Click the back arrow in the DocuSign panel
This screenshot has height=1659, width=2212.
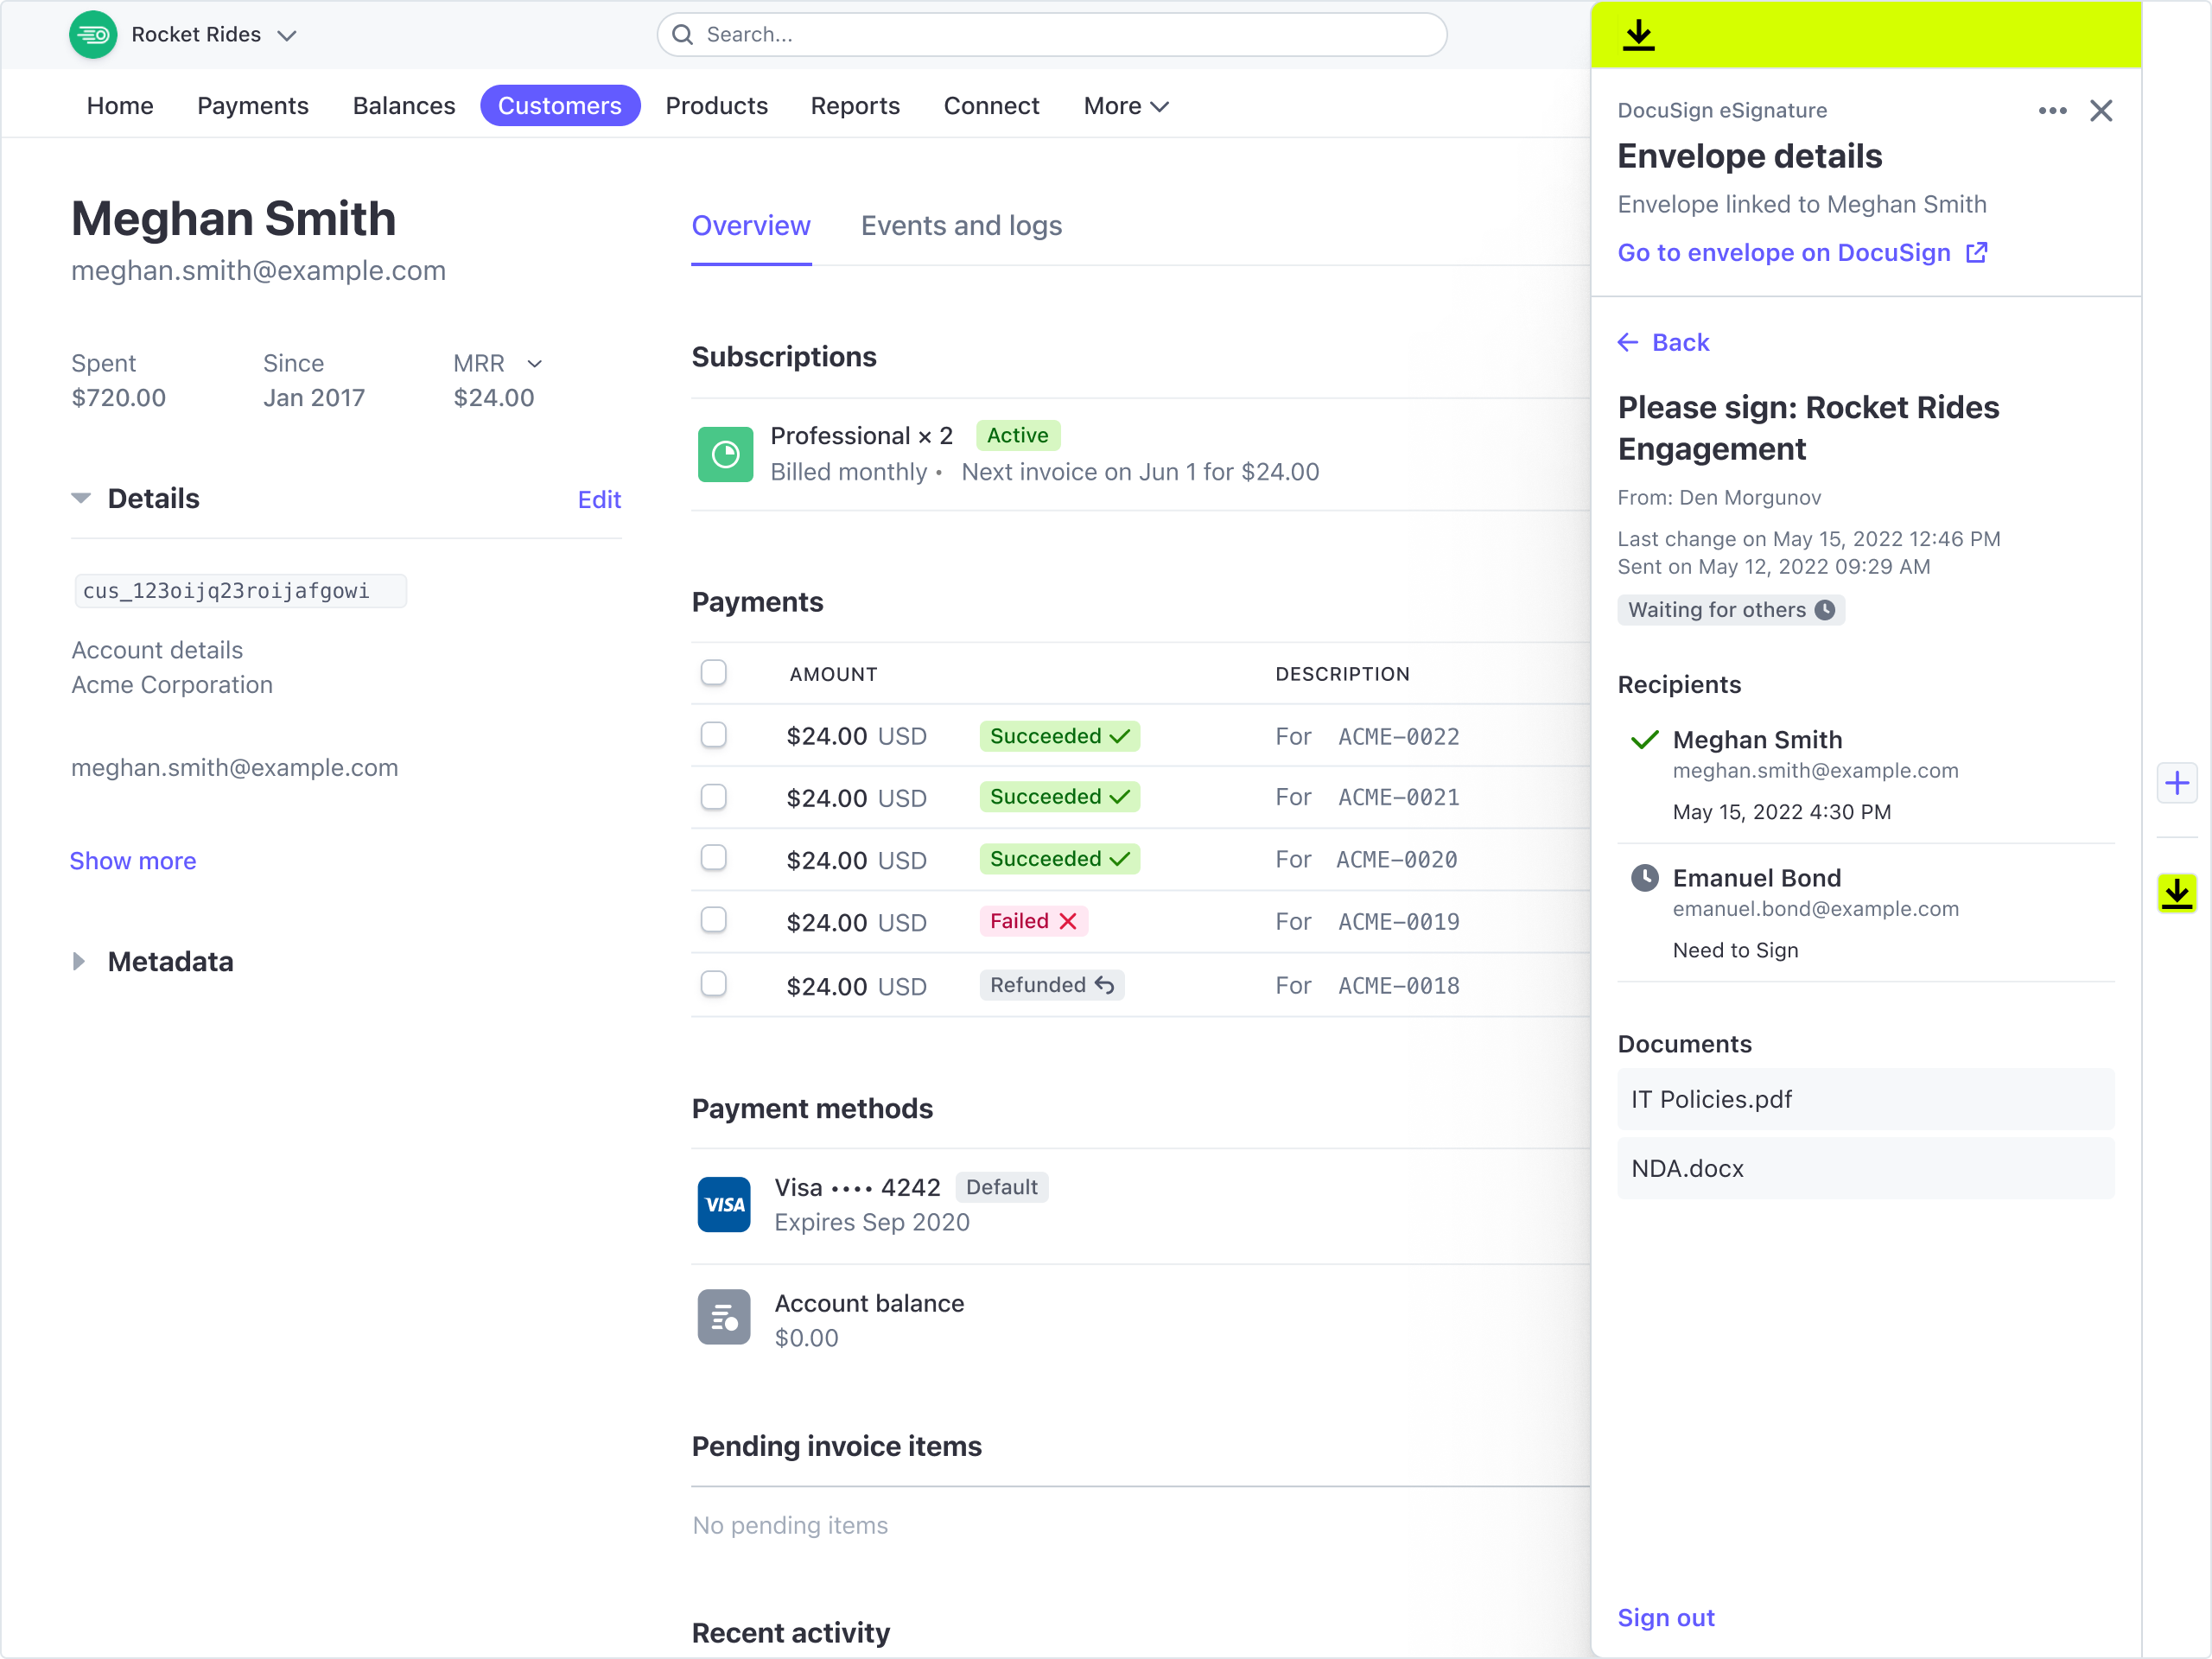click(x=1628, y=342)
